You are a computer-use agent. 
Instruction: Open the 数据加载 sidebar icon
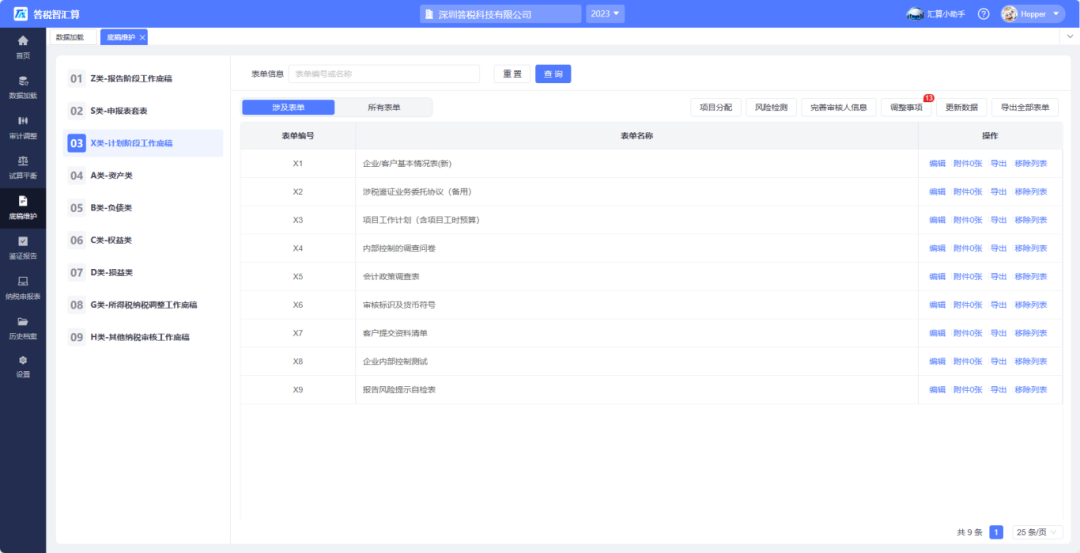(23, 81)
